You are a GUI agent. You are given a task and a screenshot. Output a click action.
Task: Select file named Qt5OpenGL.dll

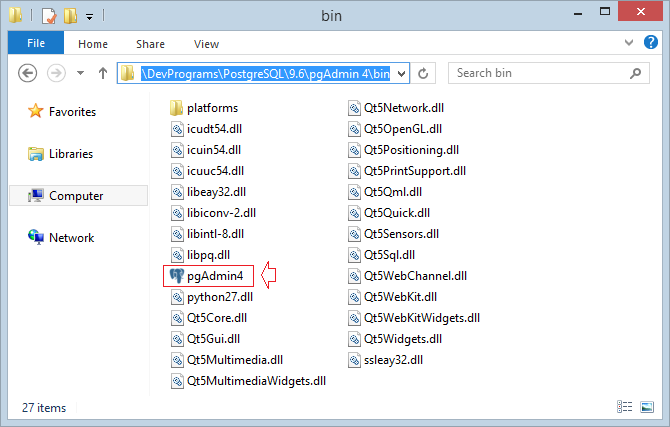pyautogui.click(x=403, y=129)
